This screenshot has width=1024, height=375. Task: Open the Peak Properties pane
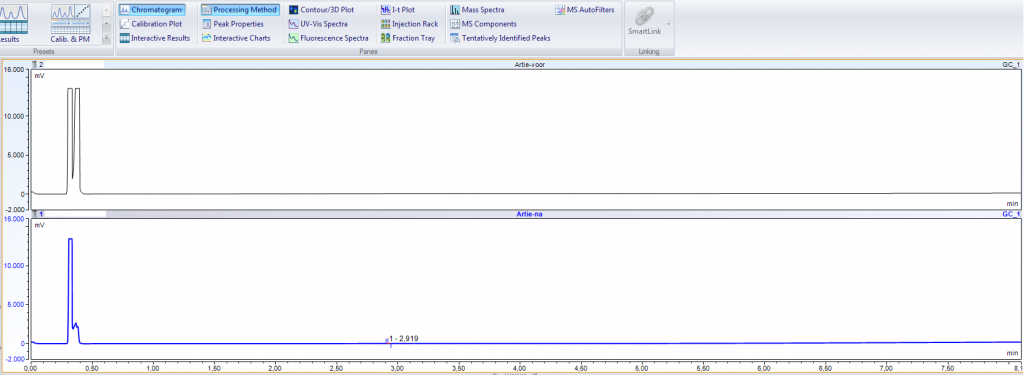coord(233,24)
